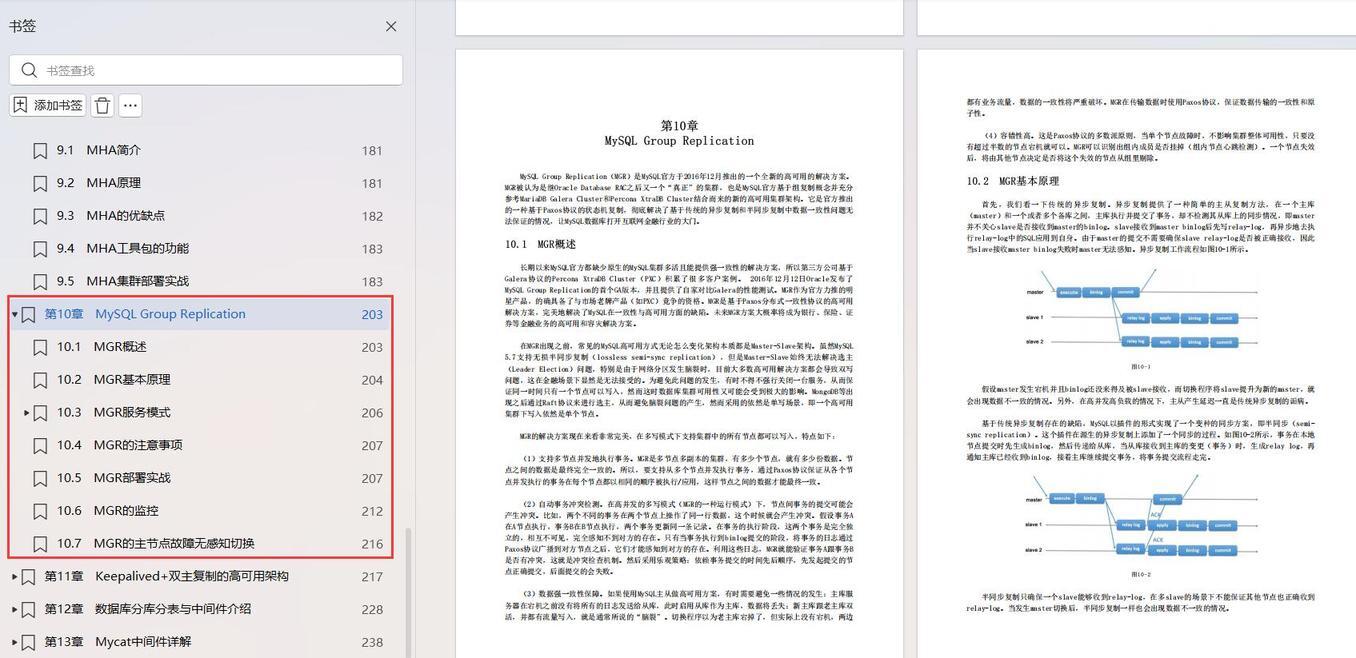Click bookmark icon beside 10.2 MGR基本原理

click(40, 380)
